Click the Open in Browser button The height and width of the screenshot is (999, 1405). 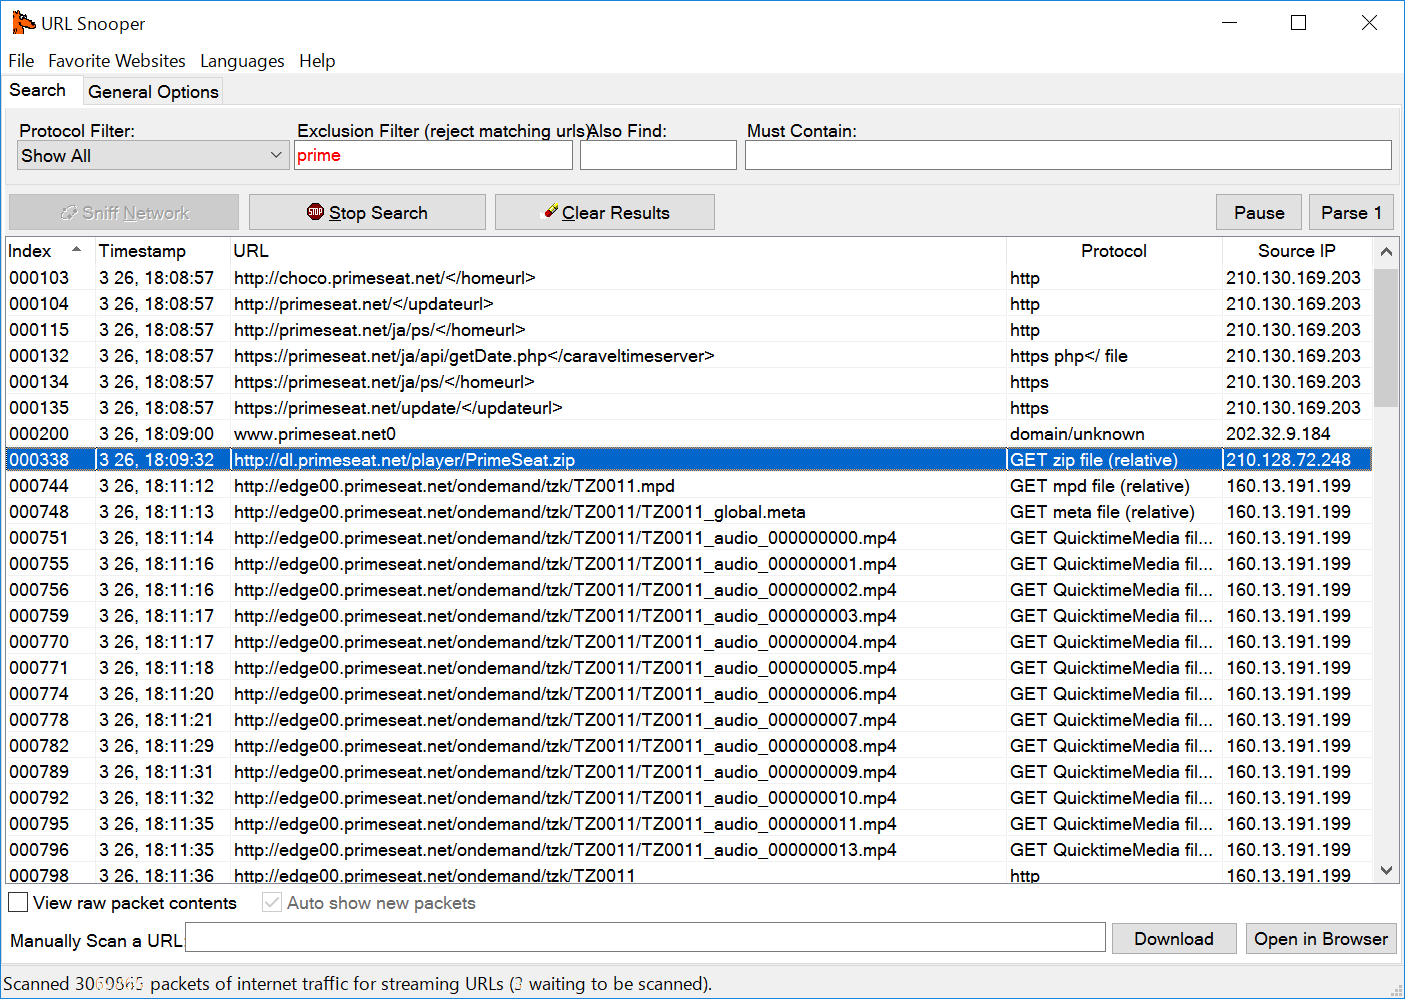[x=1321, y=939]
